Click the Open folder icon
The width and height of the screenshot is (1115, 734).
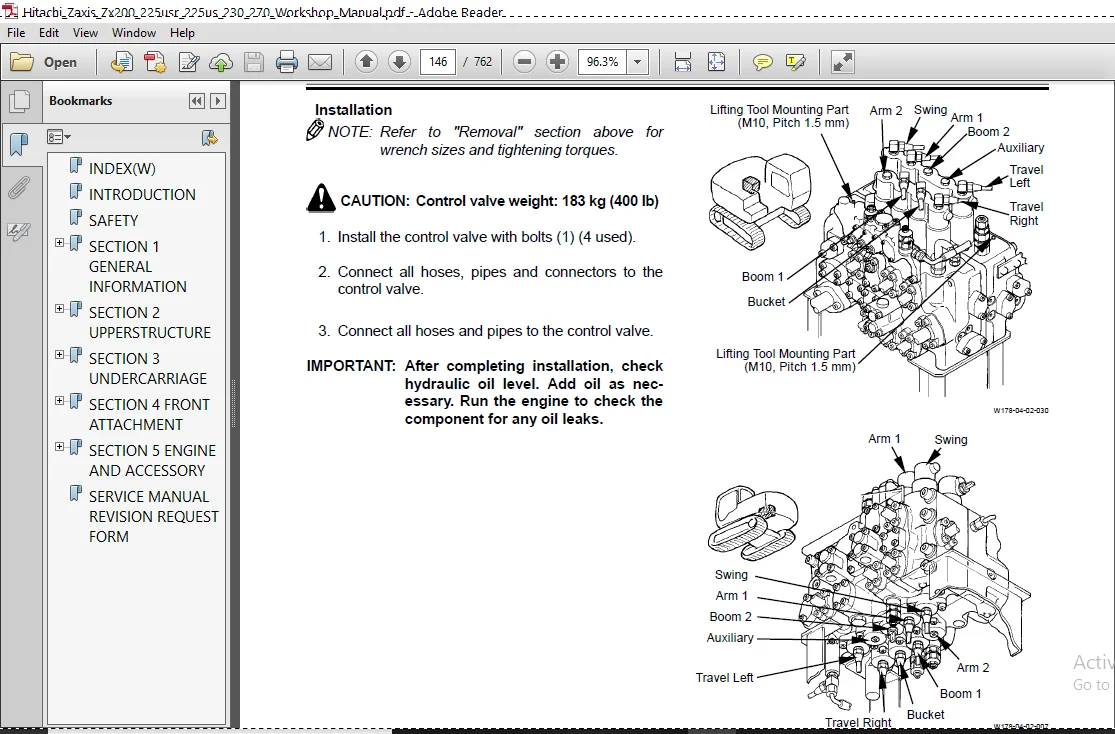(x=21, y=63)
